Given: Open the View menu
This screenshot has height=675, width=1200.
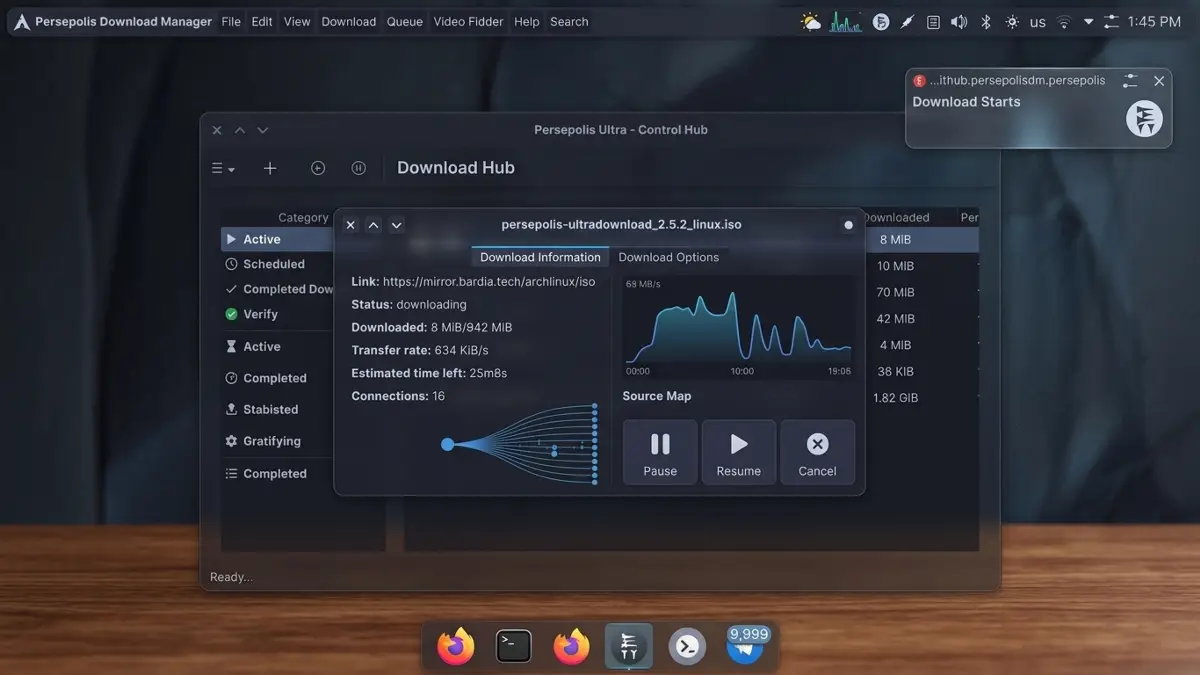Looking at the screenshot, I should (x=297, y=21).
